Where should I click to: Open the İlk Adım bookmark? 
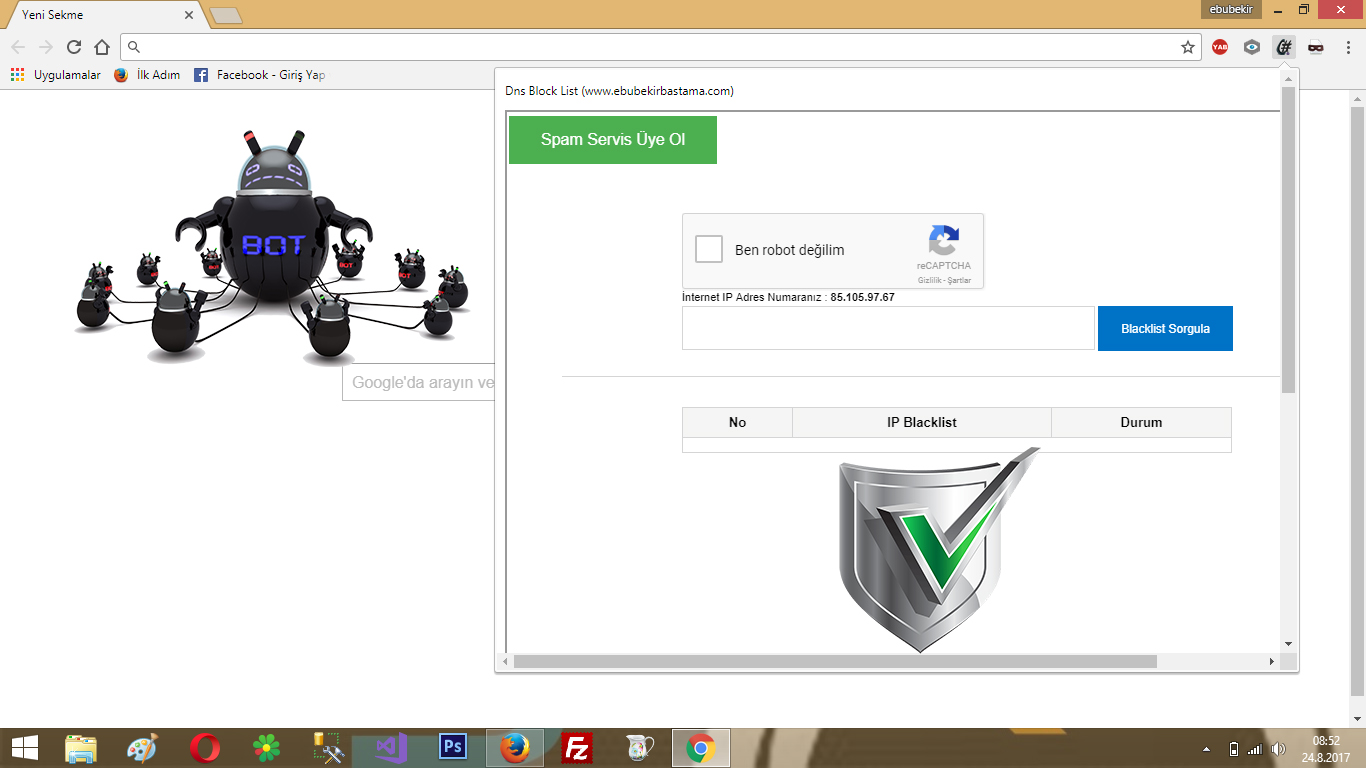pos(147,75)
